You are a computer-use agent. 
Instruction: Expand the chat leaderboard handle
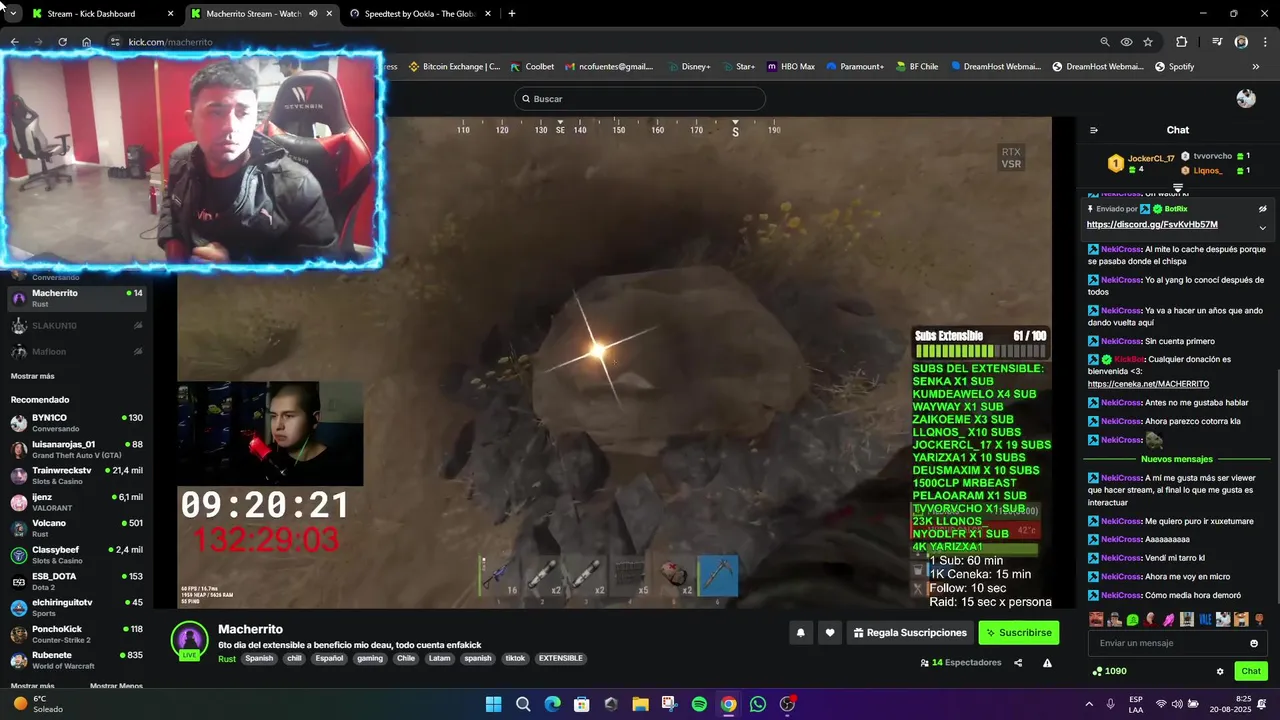pos(1178,188)
